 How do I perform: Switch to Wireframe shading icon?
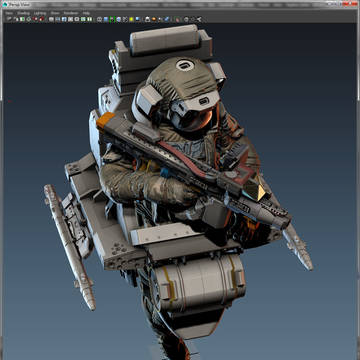click(99, 19)
